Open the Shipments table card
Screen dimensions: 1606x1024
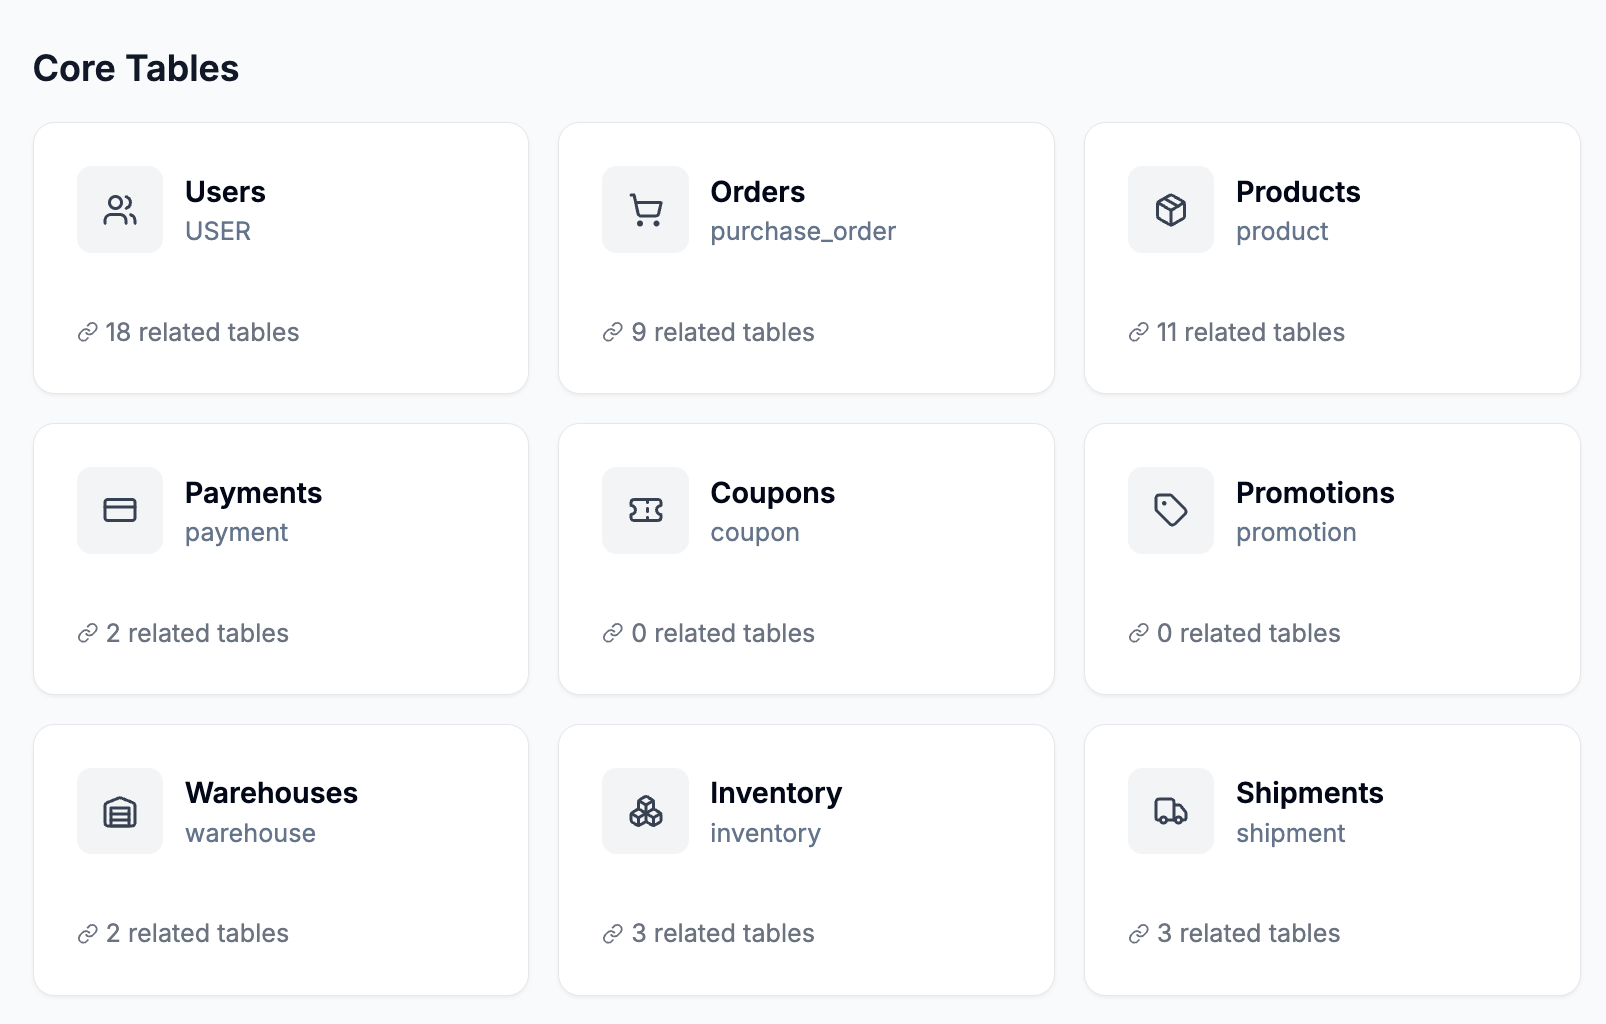1331,859
